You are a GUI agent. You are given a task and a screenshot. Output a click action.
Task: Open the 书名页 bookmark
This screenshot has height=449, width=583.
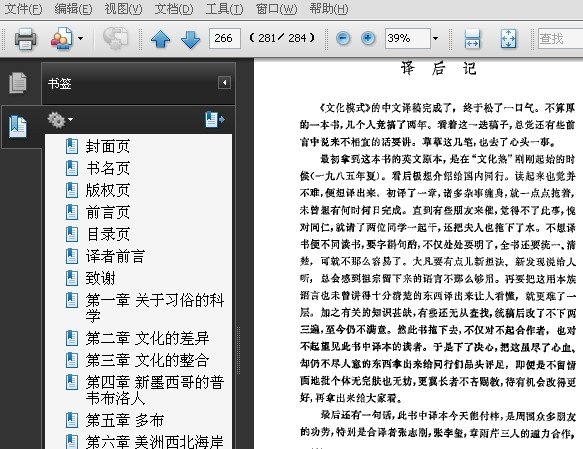(107, 168)
